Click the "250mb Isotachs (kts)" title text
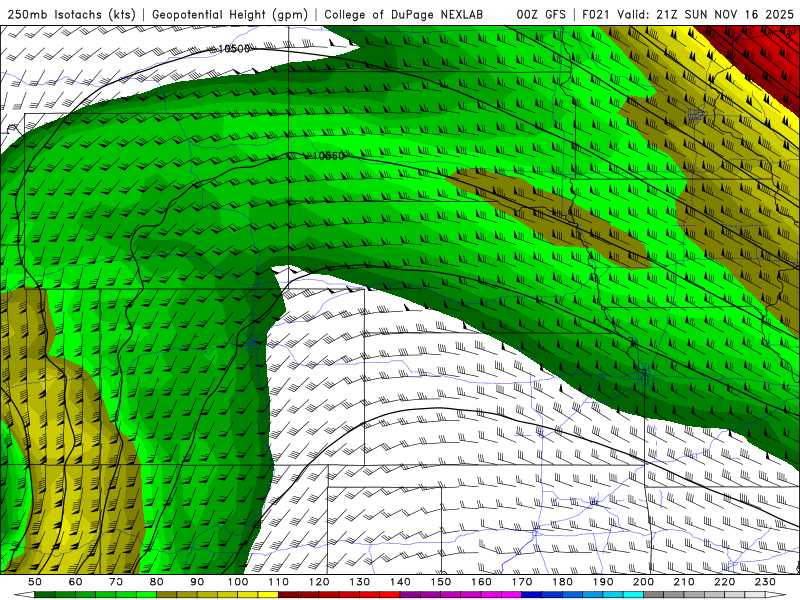Image resolution: width=800 pixels, height=600 pixels. tap(71, 15)
